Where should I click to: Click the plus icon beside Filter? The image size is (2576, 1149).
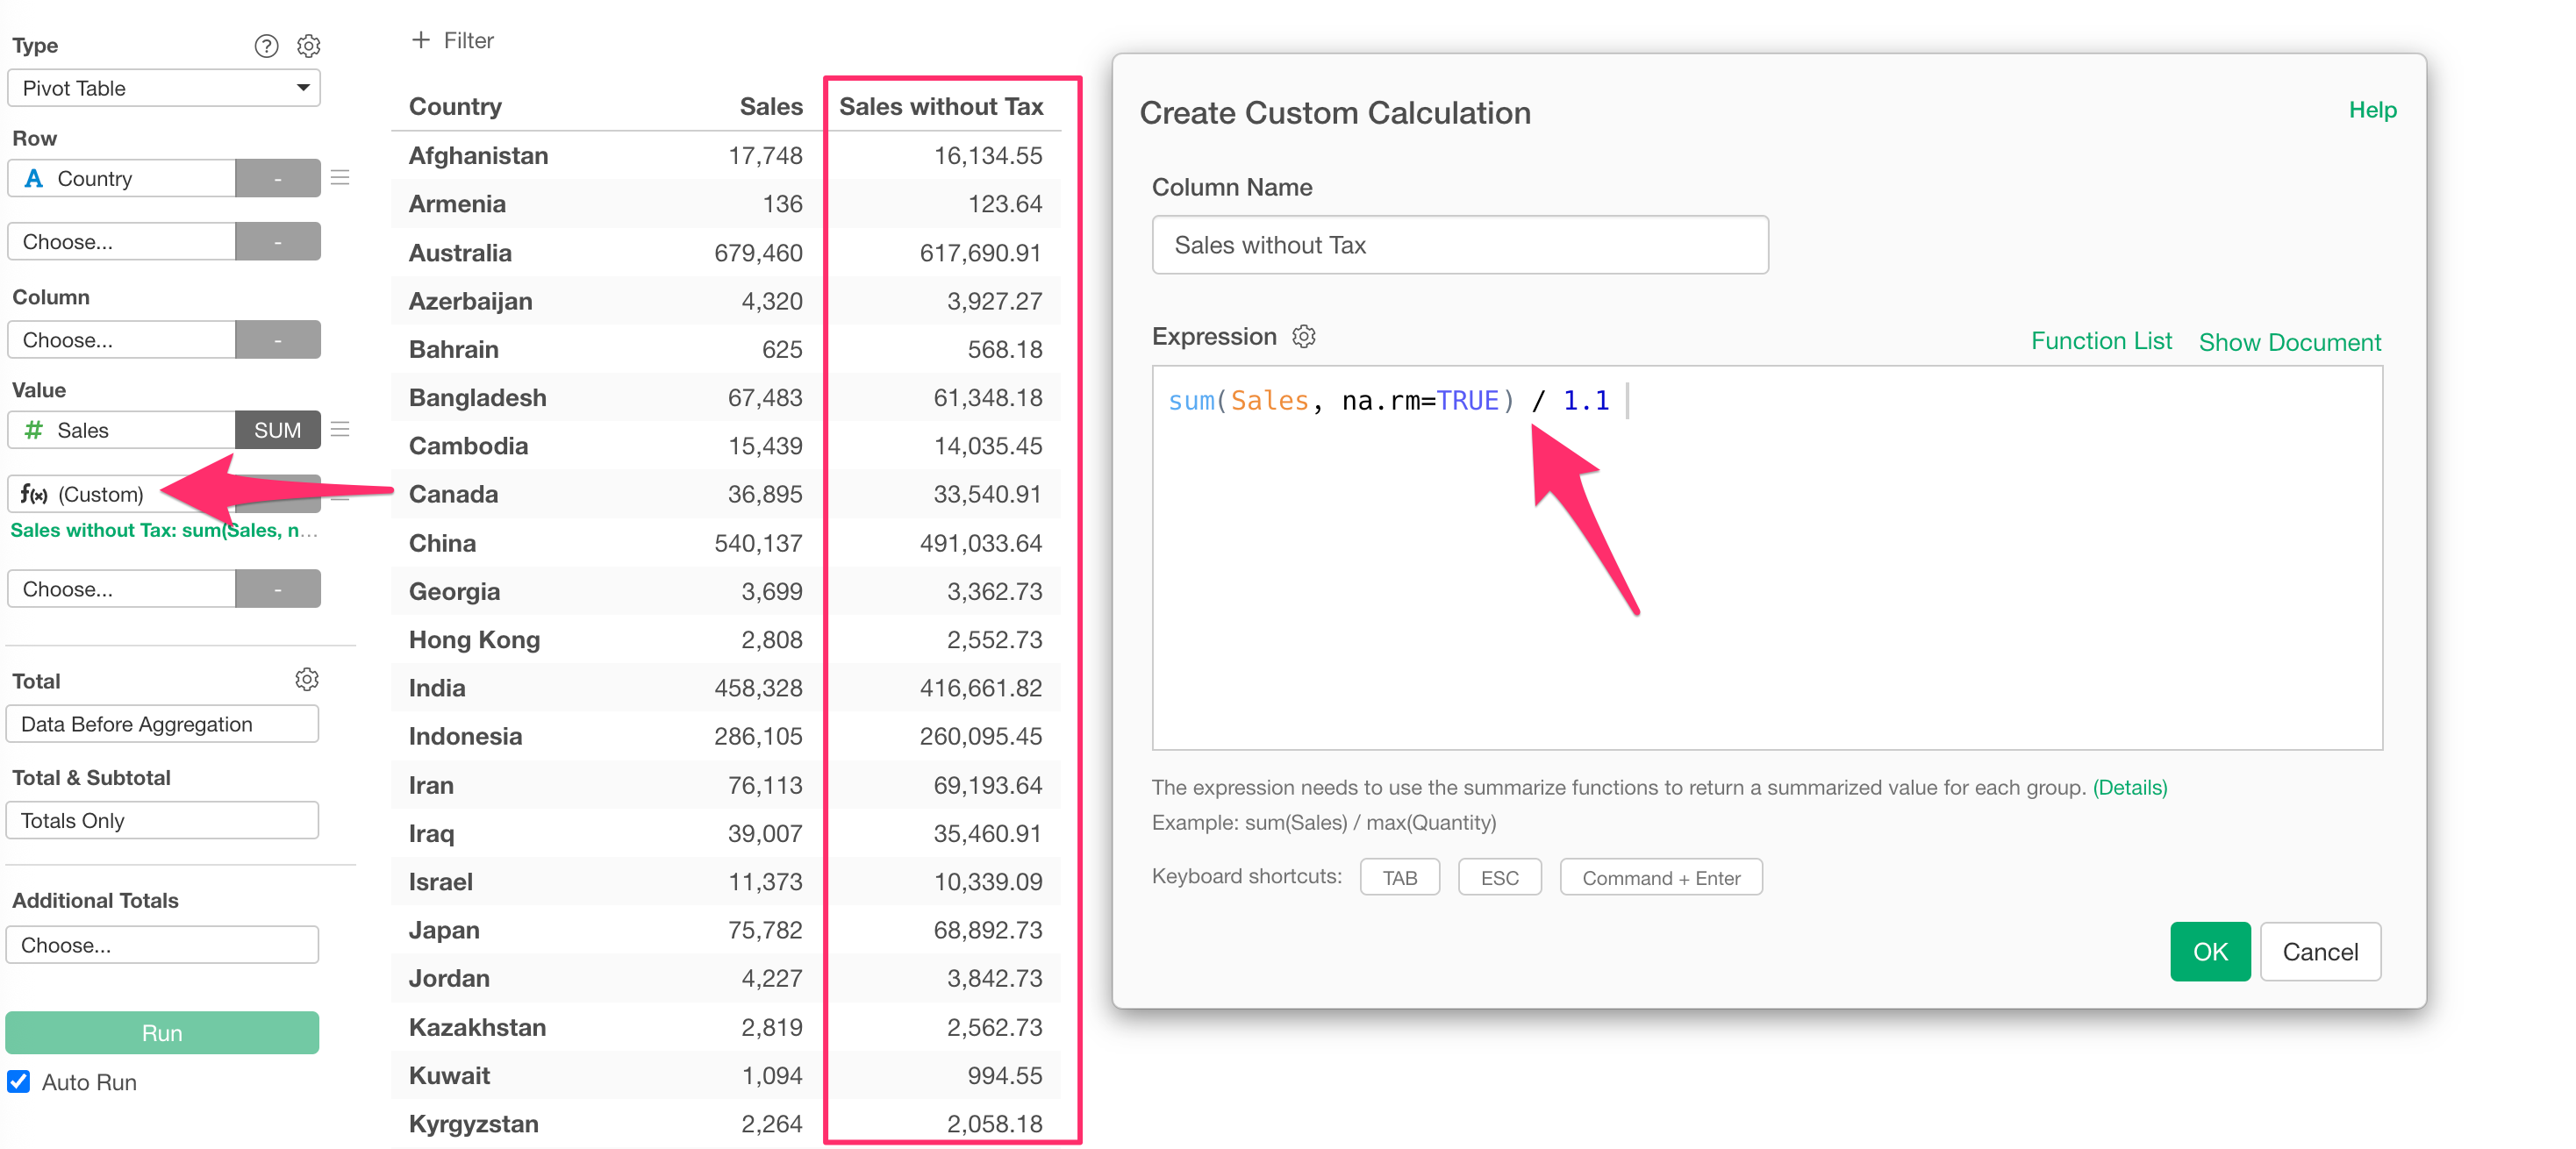(421, 40)
